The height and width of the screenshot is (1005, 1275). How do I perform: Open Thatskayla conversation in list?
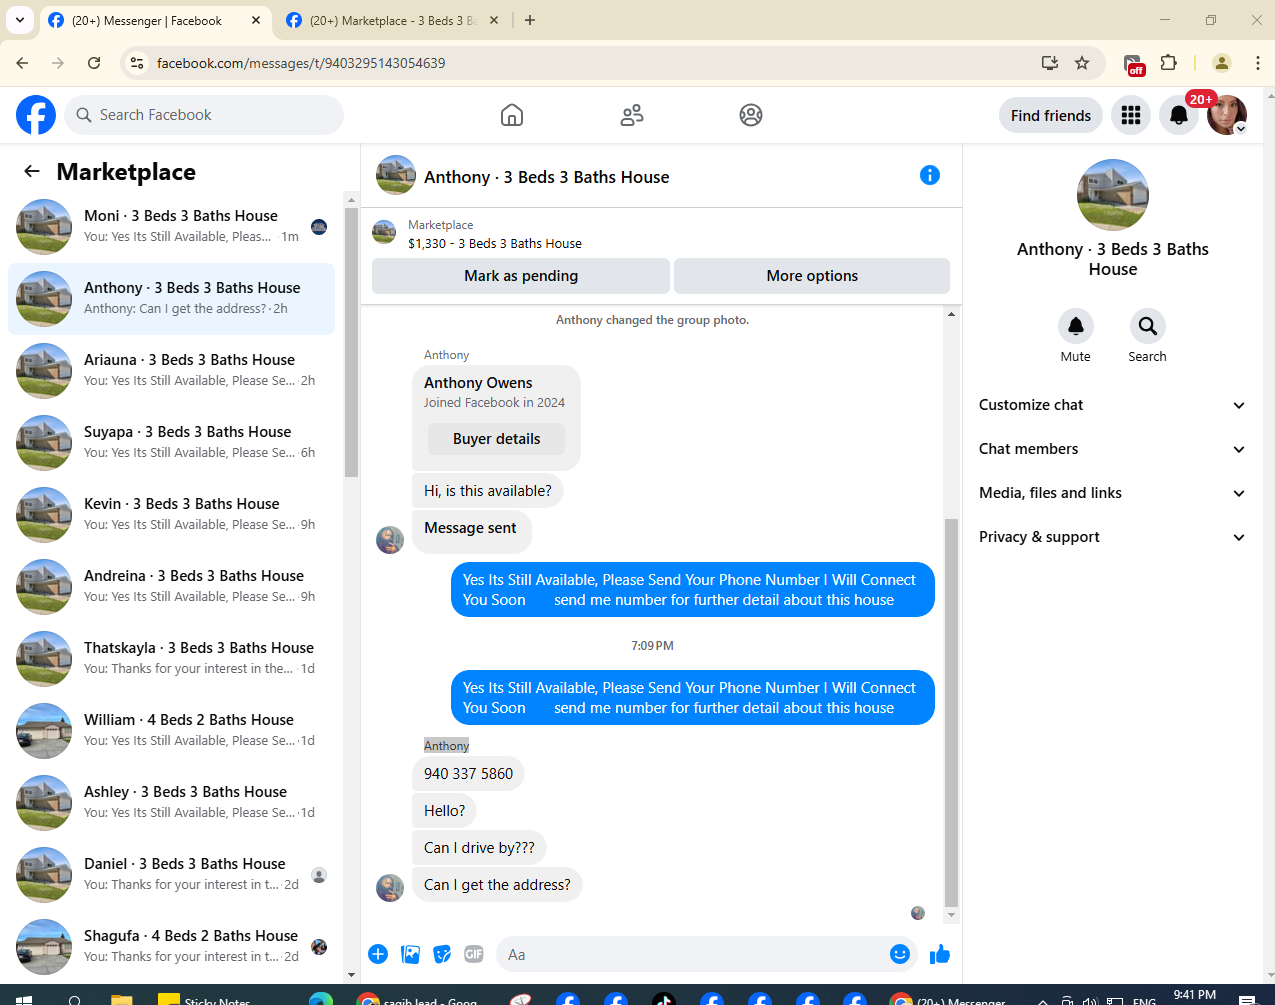(x=172, y=659)
